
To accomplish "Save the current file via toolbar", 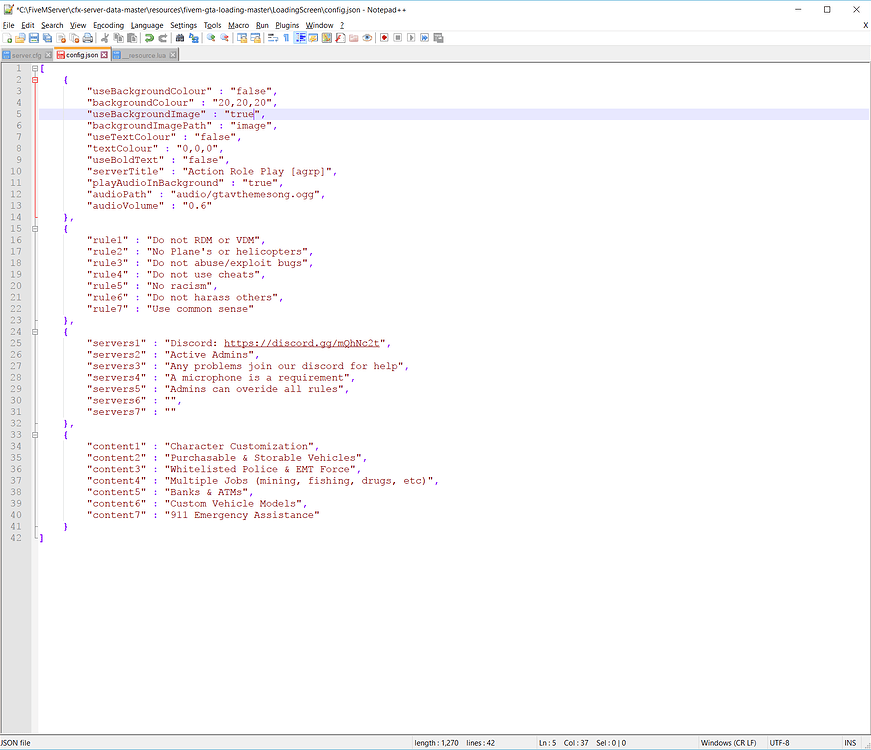I will coord(34,38).
